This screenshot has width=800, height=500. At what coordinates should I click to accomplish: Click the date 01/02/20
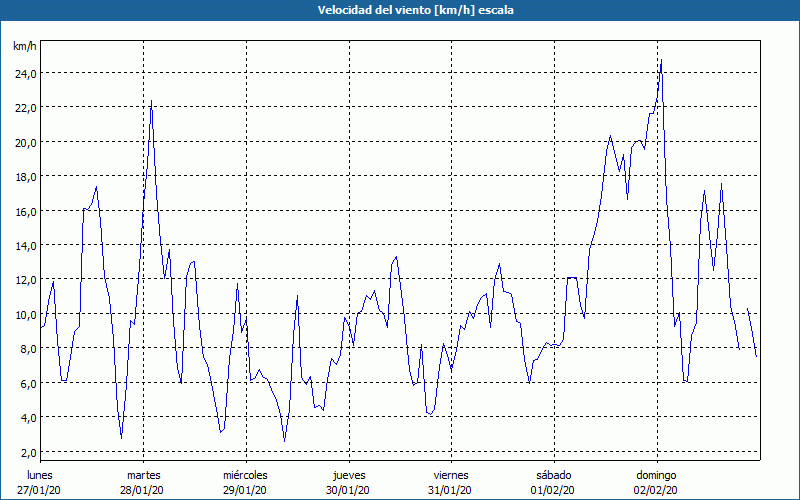[553, 490]
